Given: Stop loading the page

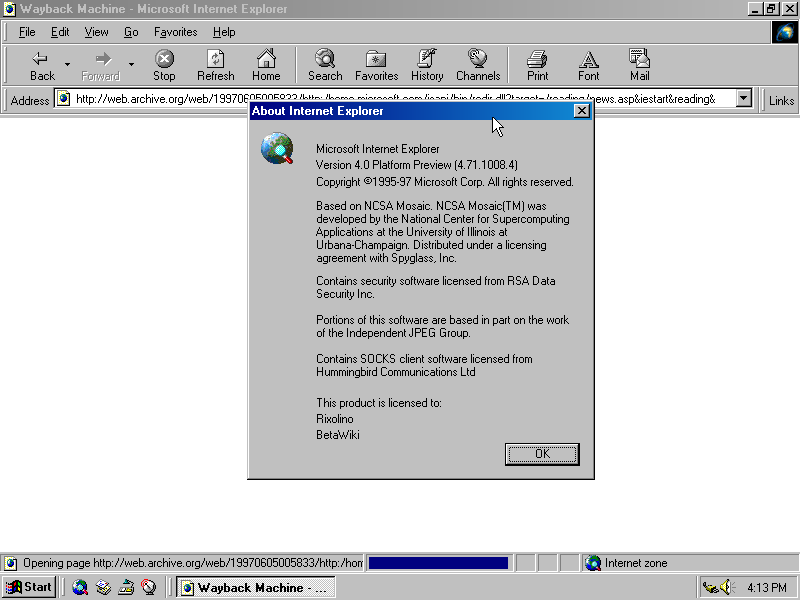Looking at the screenshot, I should [x=164, y=65].
